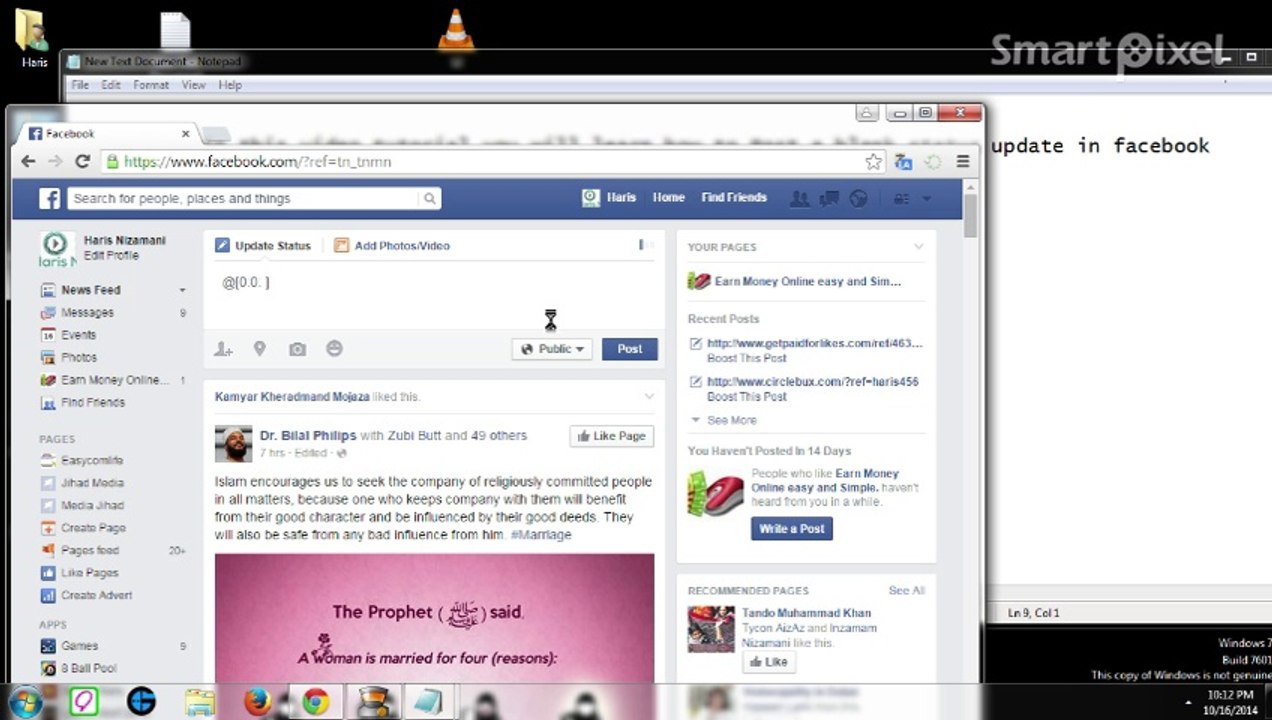Click See All in Recommended Pages
This screenshot has height=720, width=1272.
click(906, 591)
